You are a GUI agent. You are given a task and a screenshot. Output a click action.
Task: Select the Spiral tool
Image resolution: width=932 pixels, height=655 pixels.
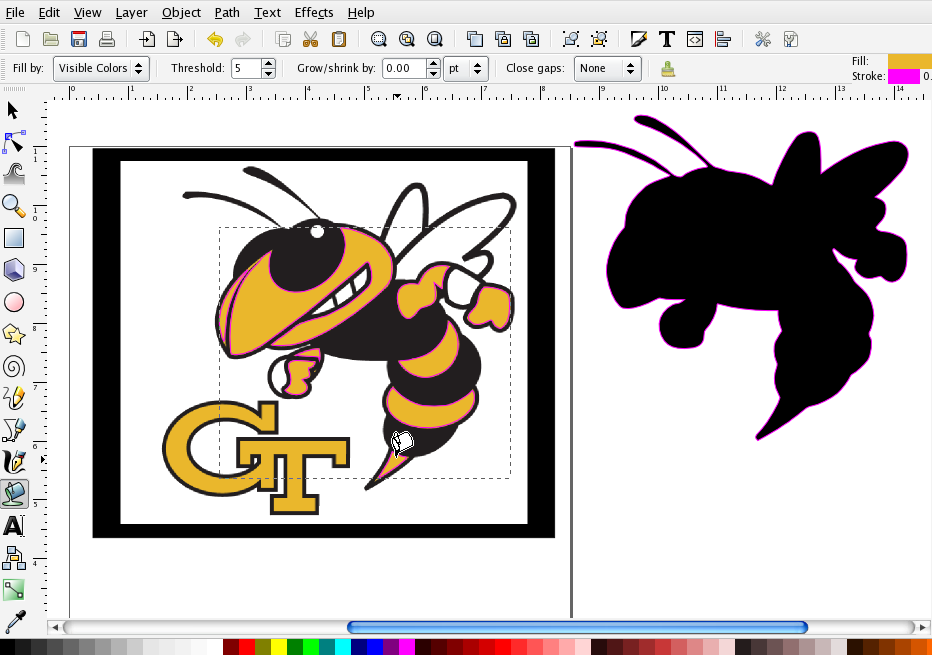pos(14,366)
